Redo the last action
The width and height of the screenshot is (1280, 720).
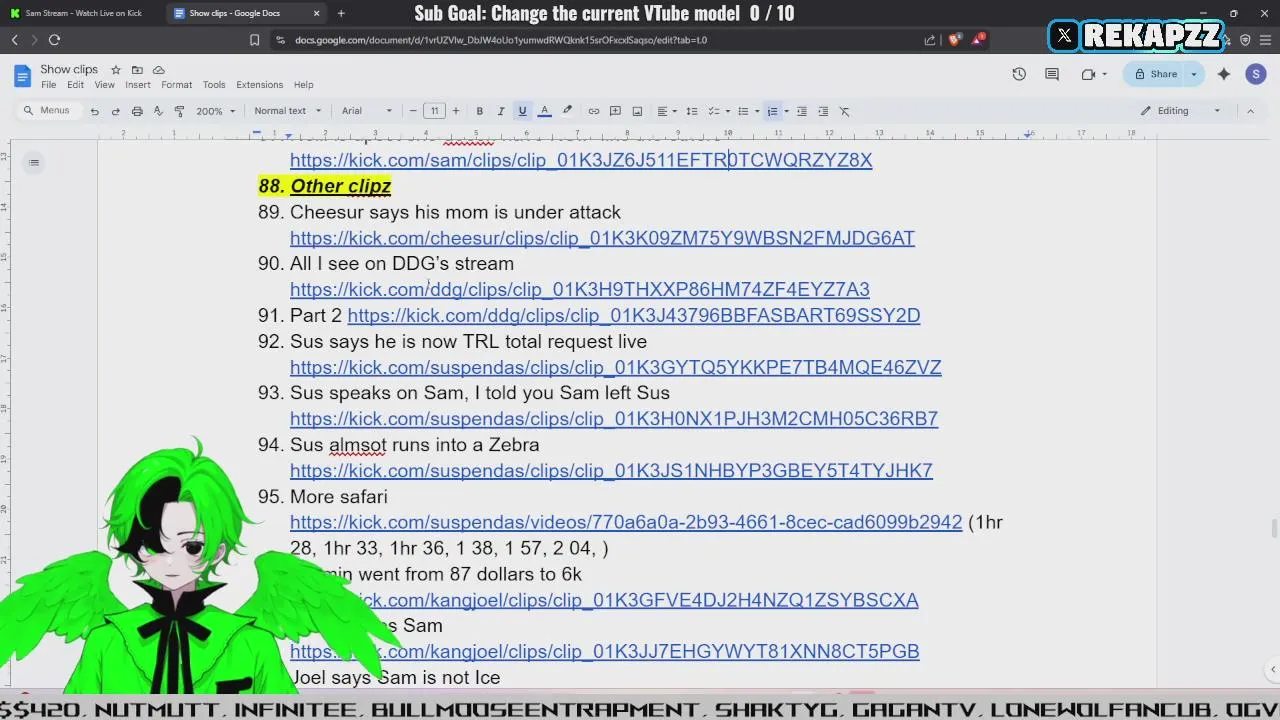[115, 111]
